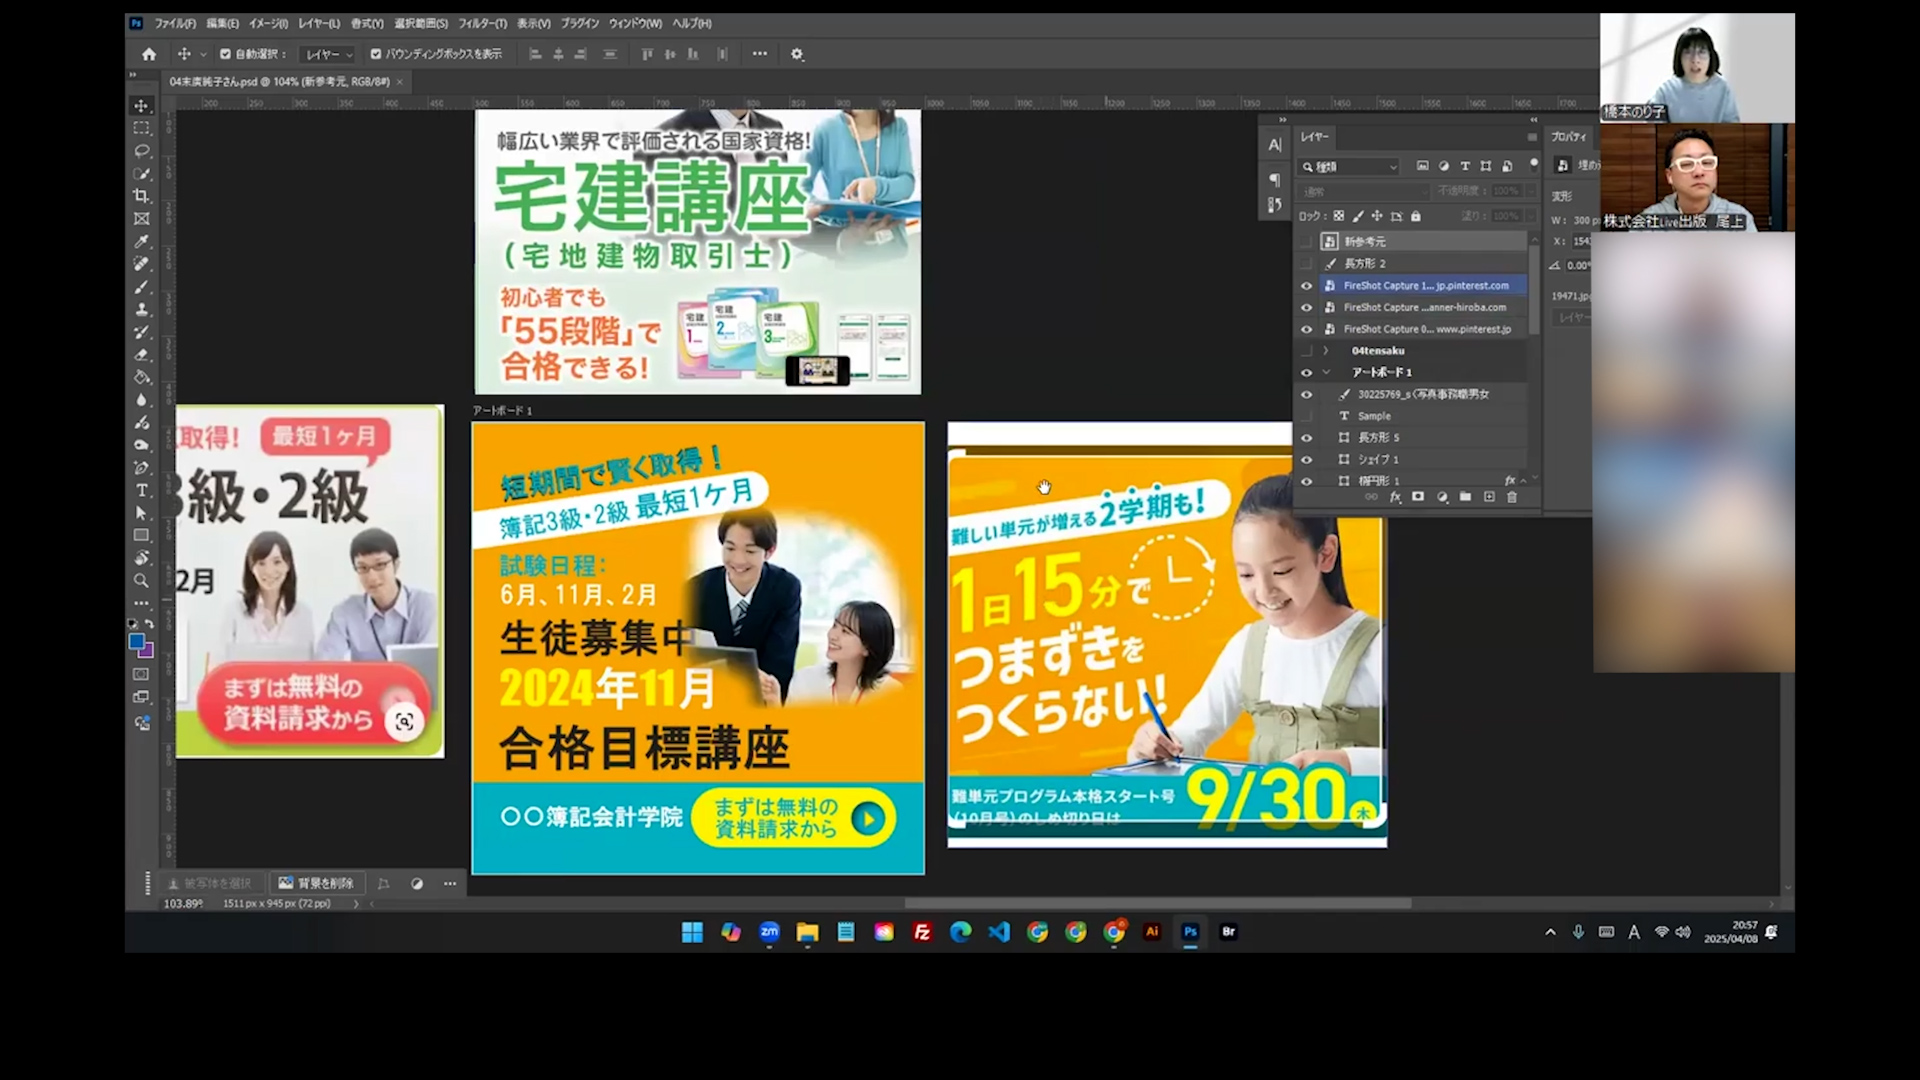
Task: Click the foreground blue color swatch
Action: pos(136,642)
